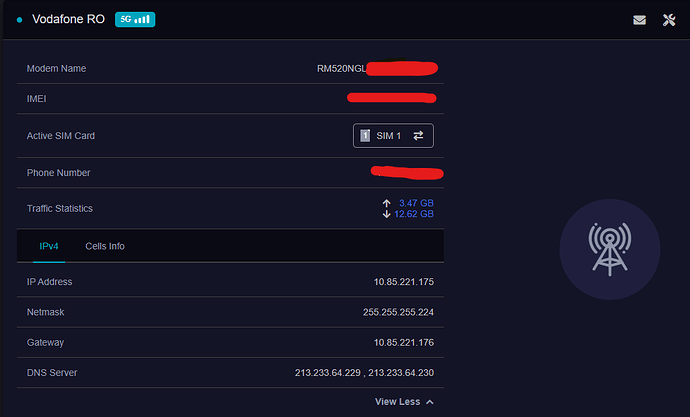The image size is (690, 417).
Task: Select the IP Address value 10.85.221.175
Action: pos(404,282)
